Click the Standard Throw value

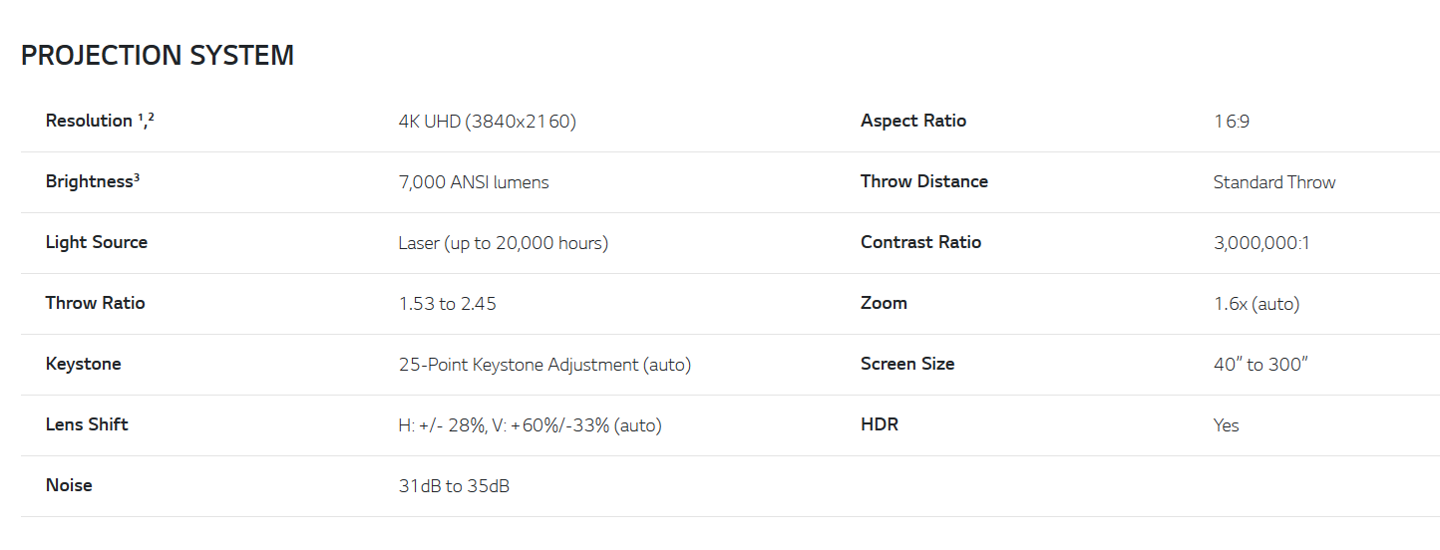point(1274,182)
